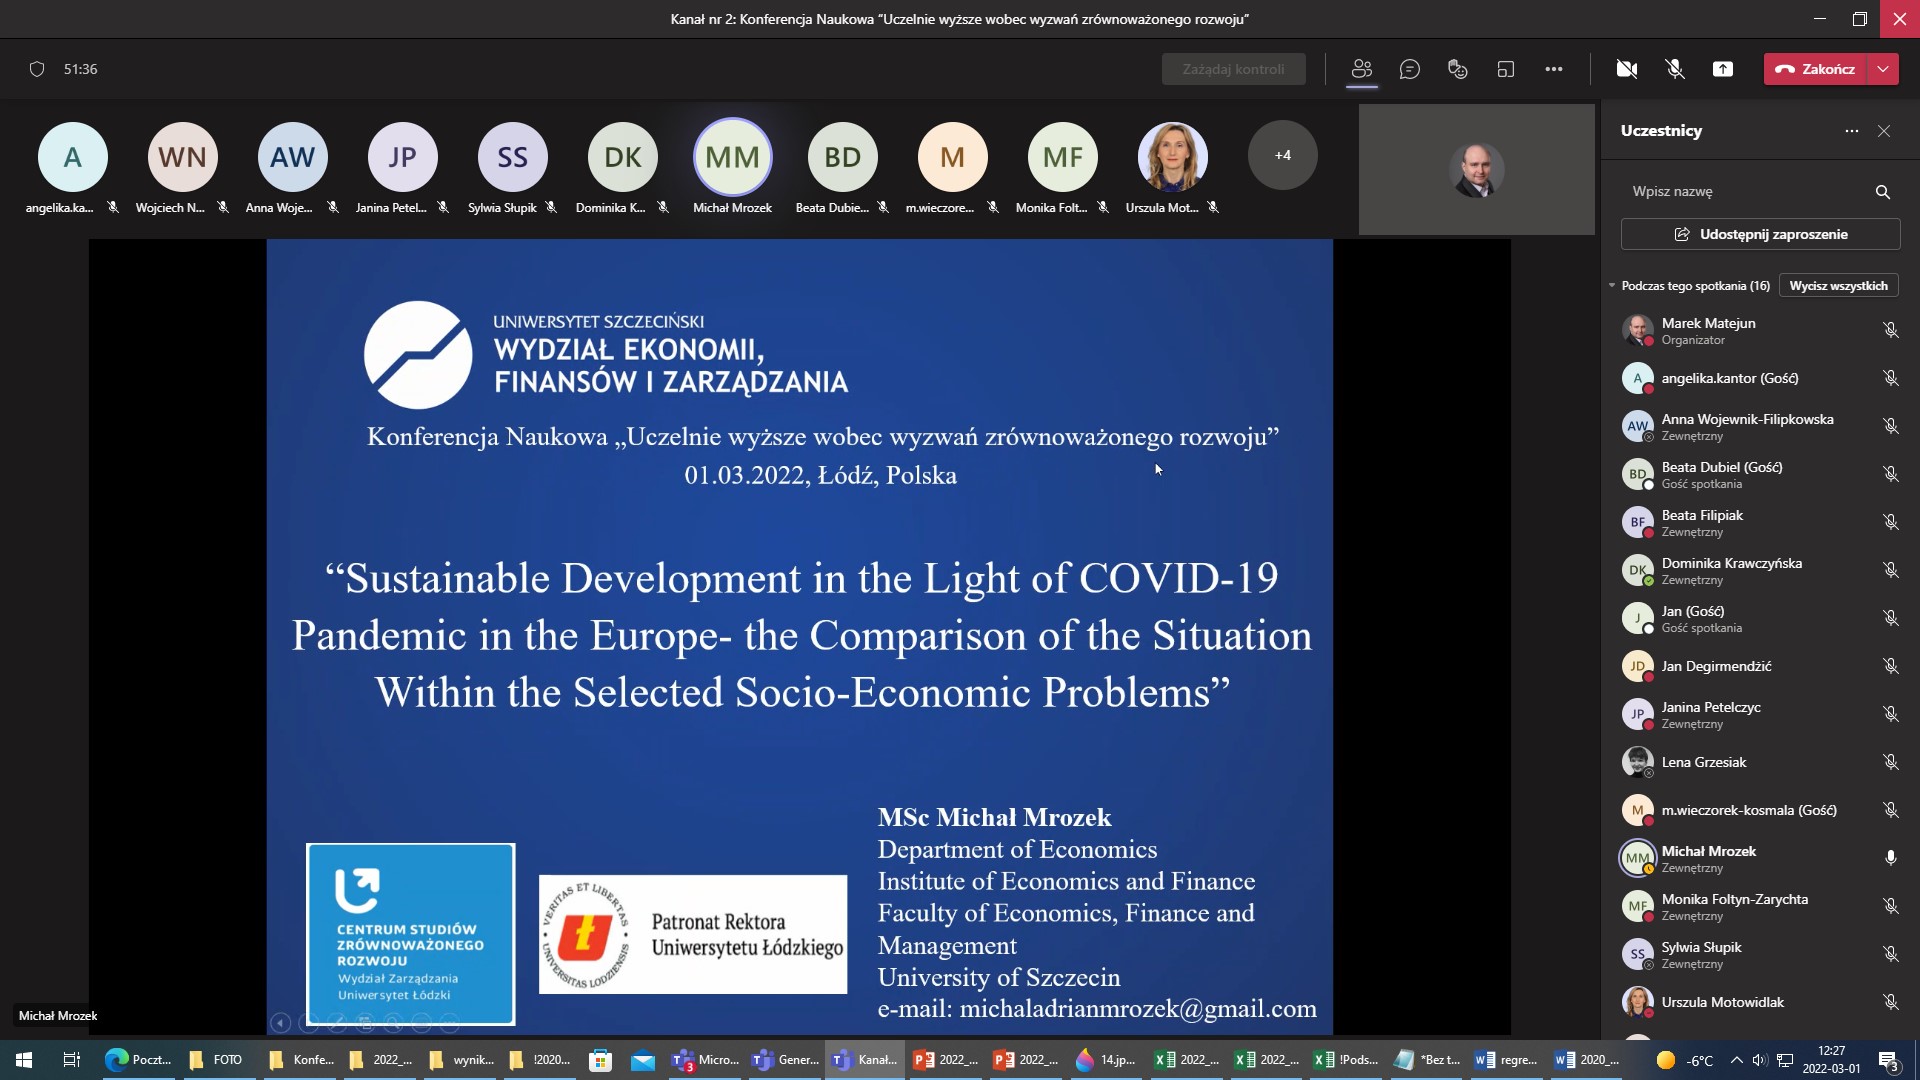This screenshot has width=1920, height=1080.
Task: Open Uczestnicy panel more options menu
Action: (1851, 131)
